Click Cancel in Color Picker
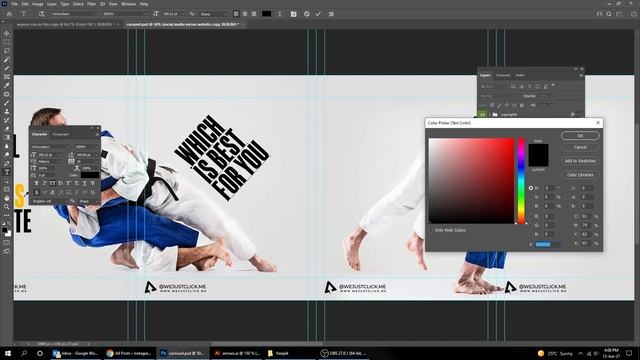 [x=580, y=147]
